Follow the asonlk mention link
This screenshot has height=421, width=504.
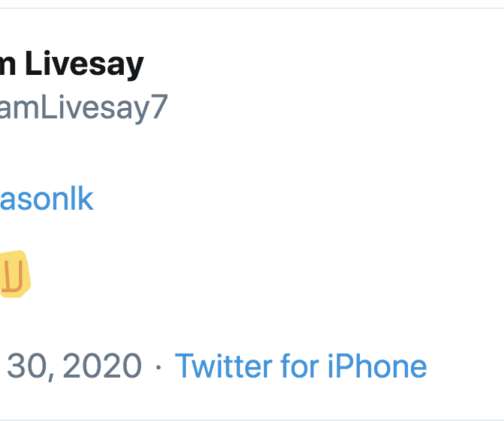click(x=46, y=199)
